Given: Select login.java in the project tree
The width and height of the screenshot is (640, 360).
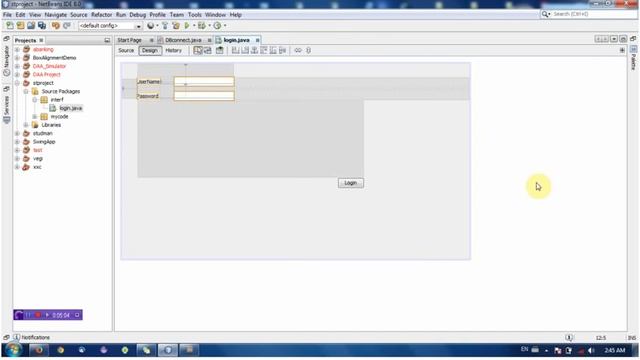Looking at the screenshot, I should pyautogui.click(x=71, y=108).
